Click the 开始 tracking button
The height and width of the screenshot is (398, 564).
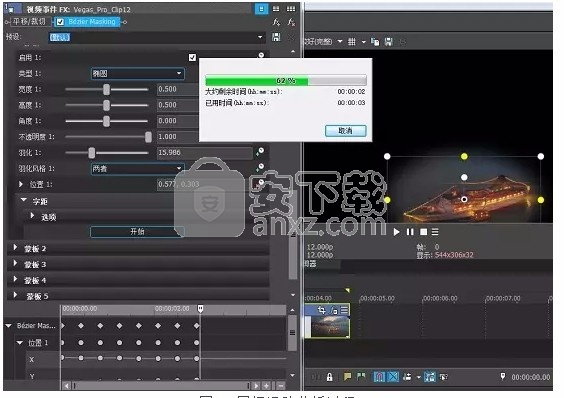point(137,231)
